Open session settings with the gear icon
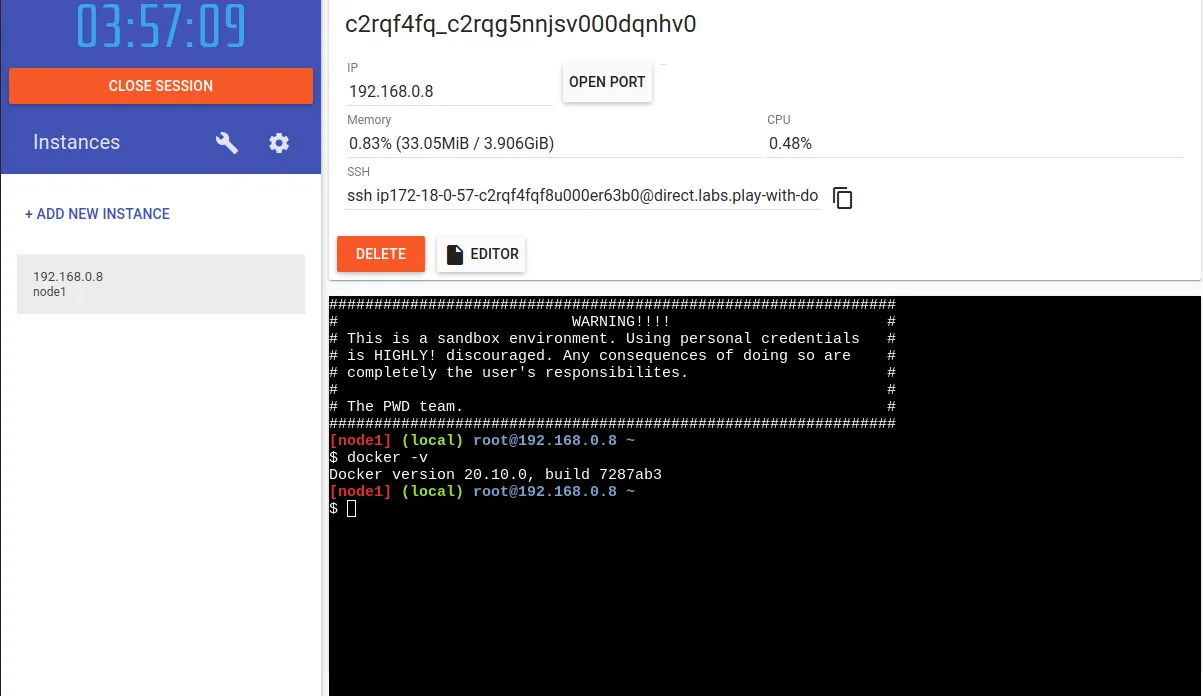 point(278,143)
